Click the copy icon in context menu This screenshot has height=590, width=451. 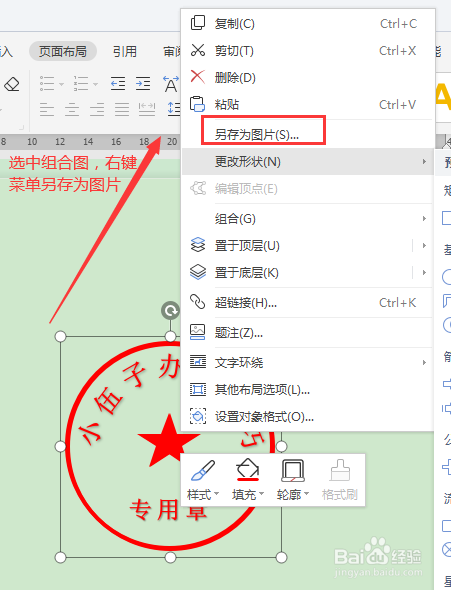point(198,23)
